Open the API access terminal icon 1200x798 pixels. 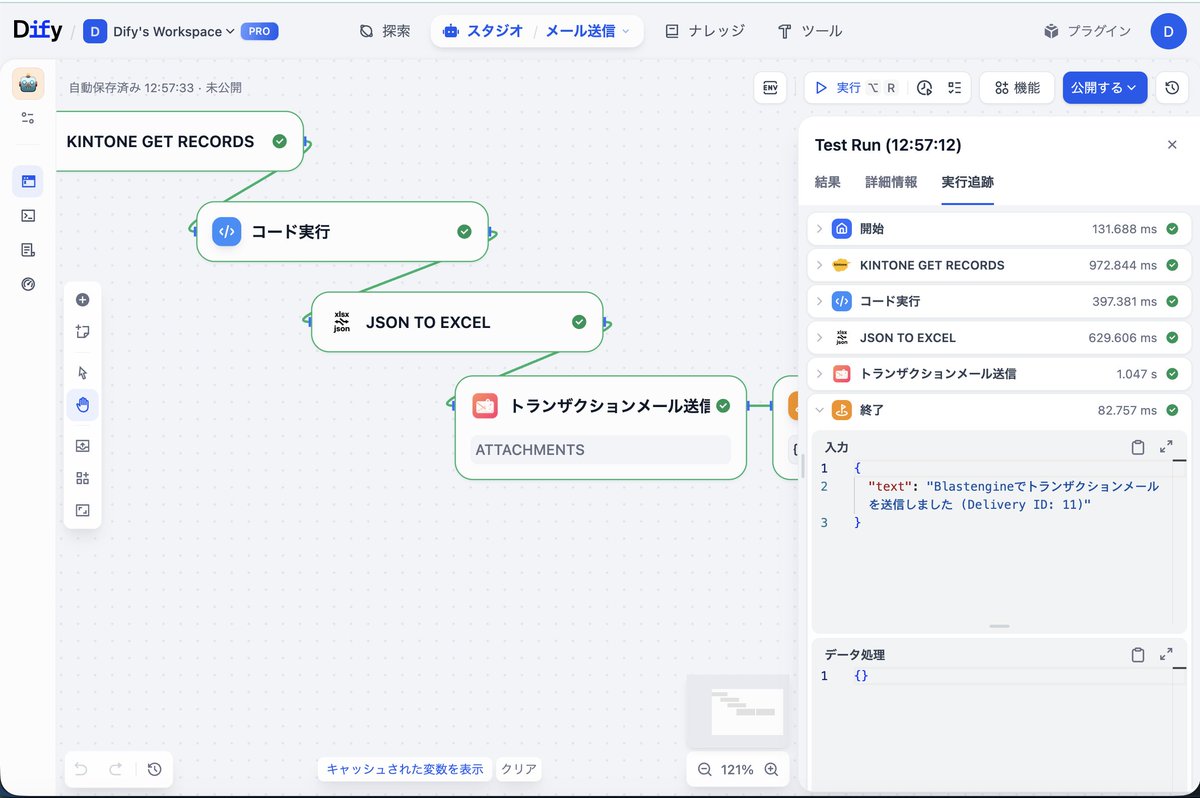pos(28,215)
